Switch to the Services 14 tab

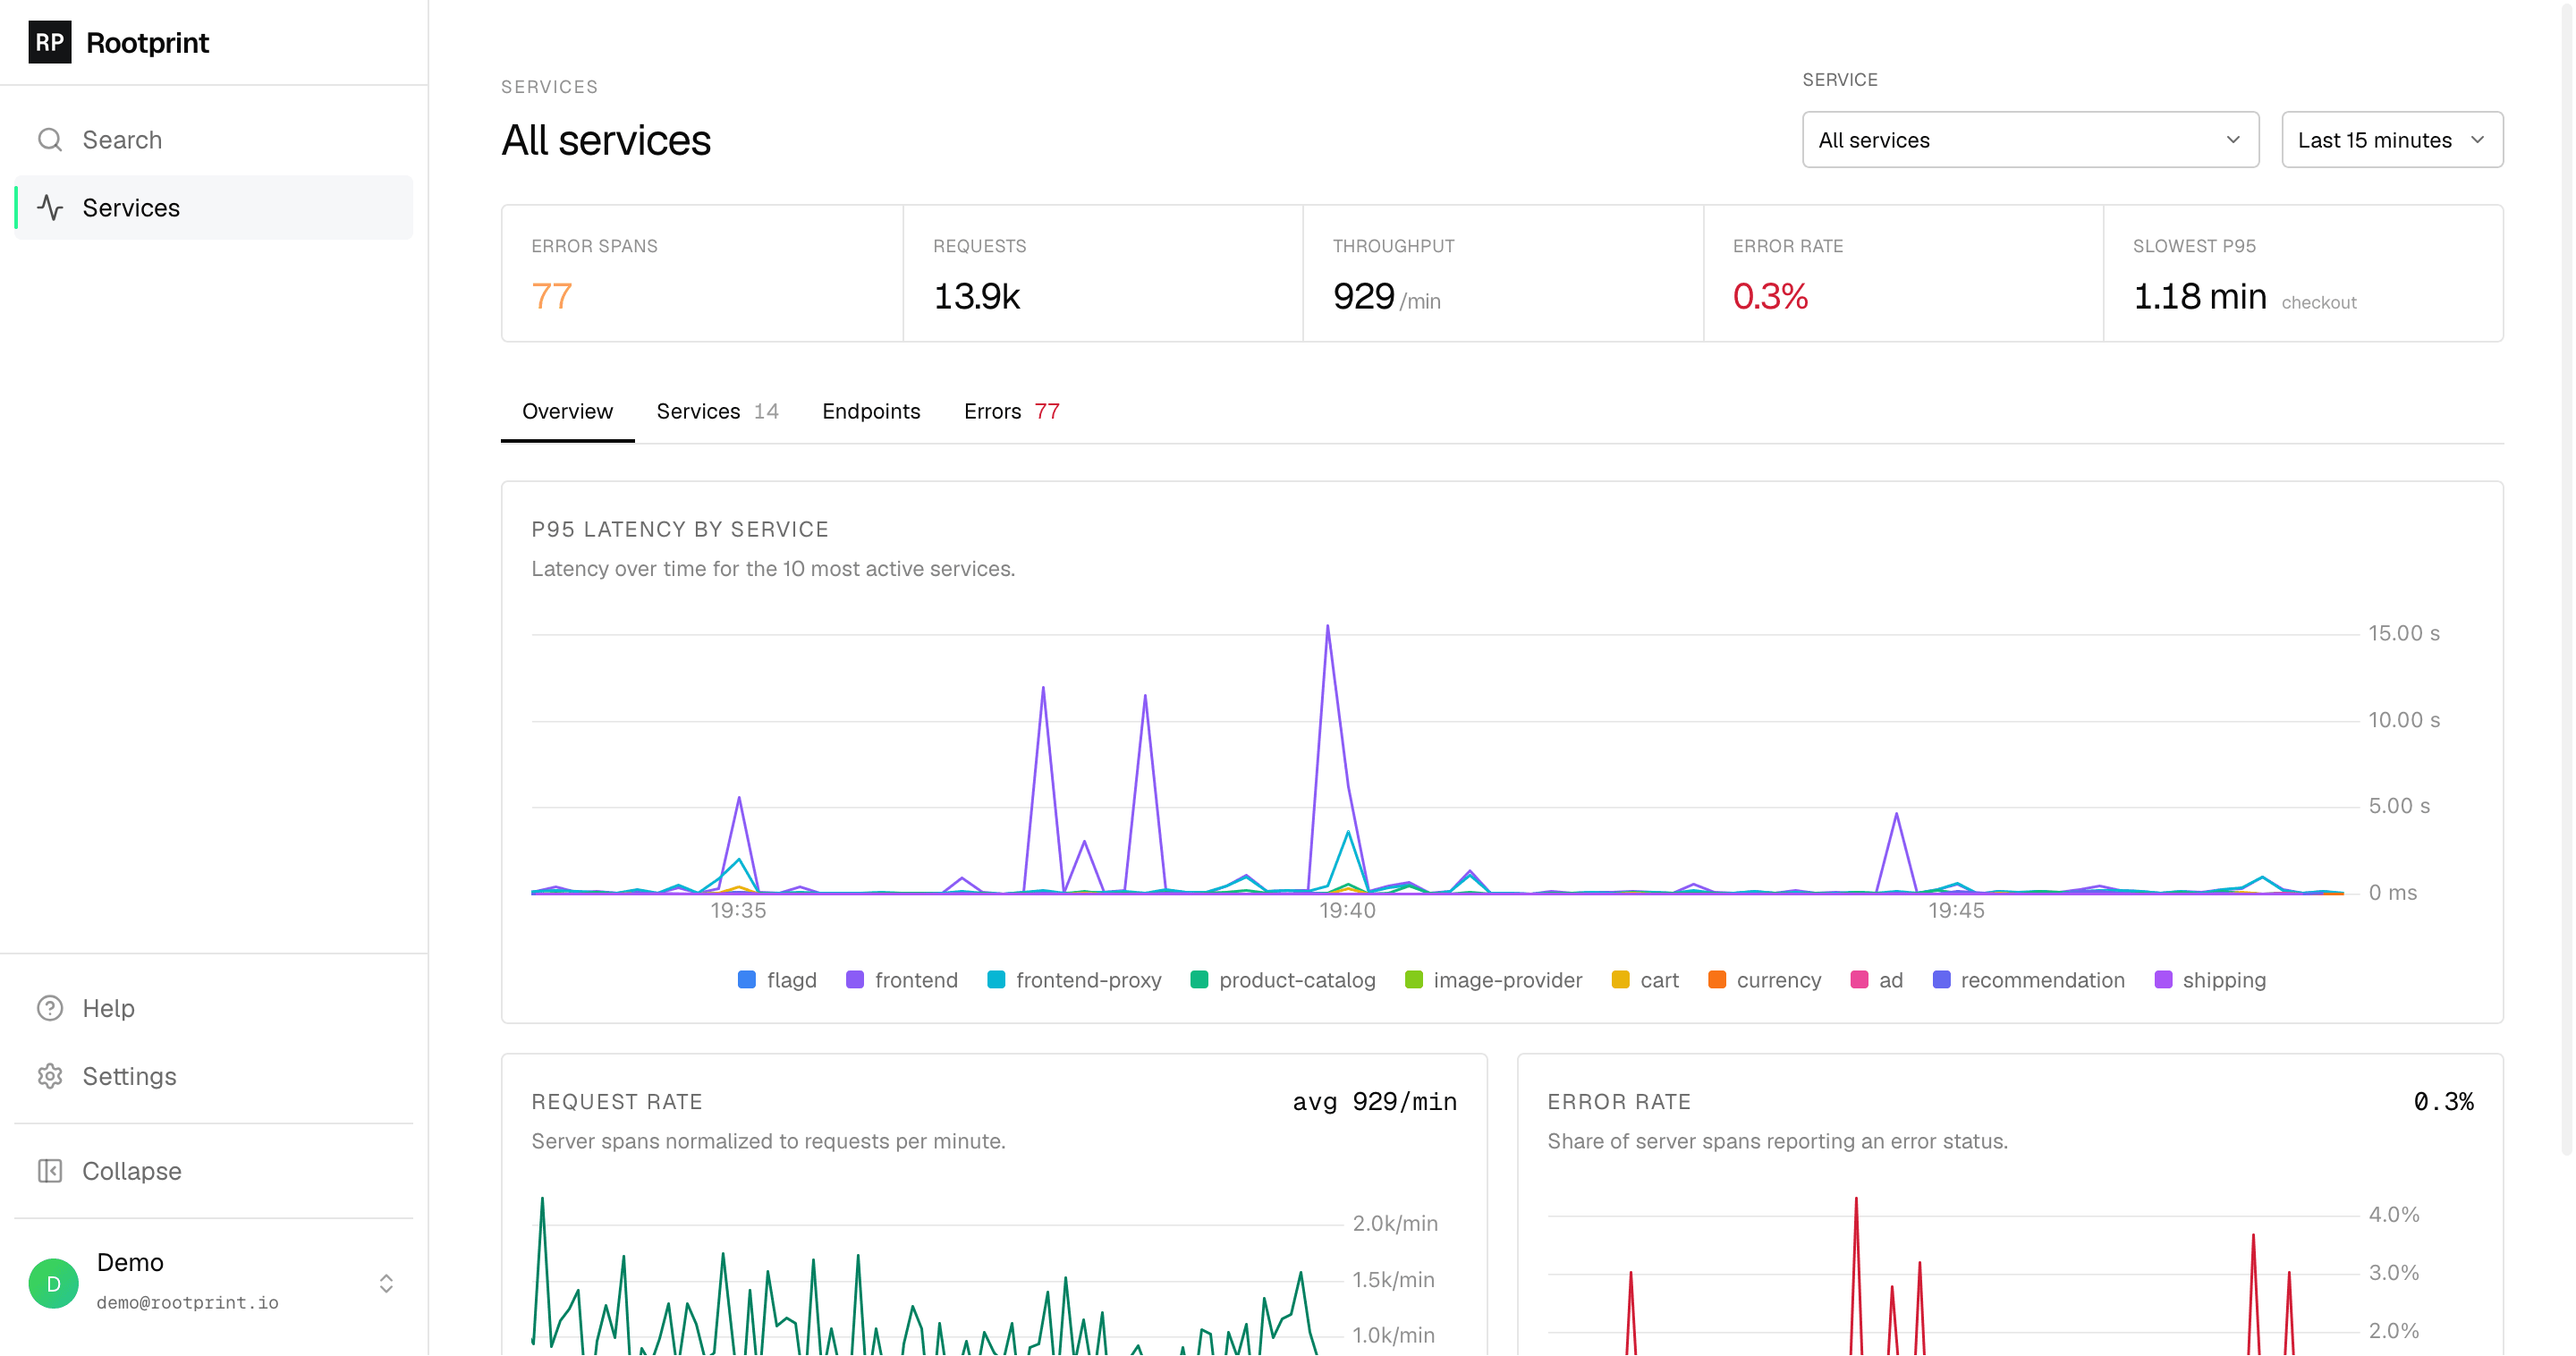pyautogui.click(x=717, y=412)
